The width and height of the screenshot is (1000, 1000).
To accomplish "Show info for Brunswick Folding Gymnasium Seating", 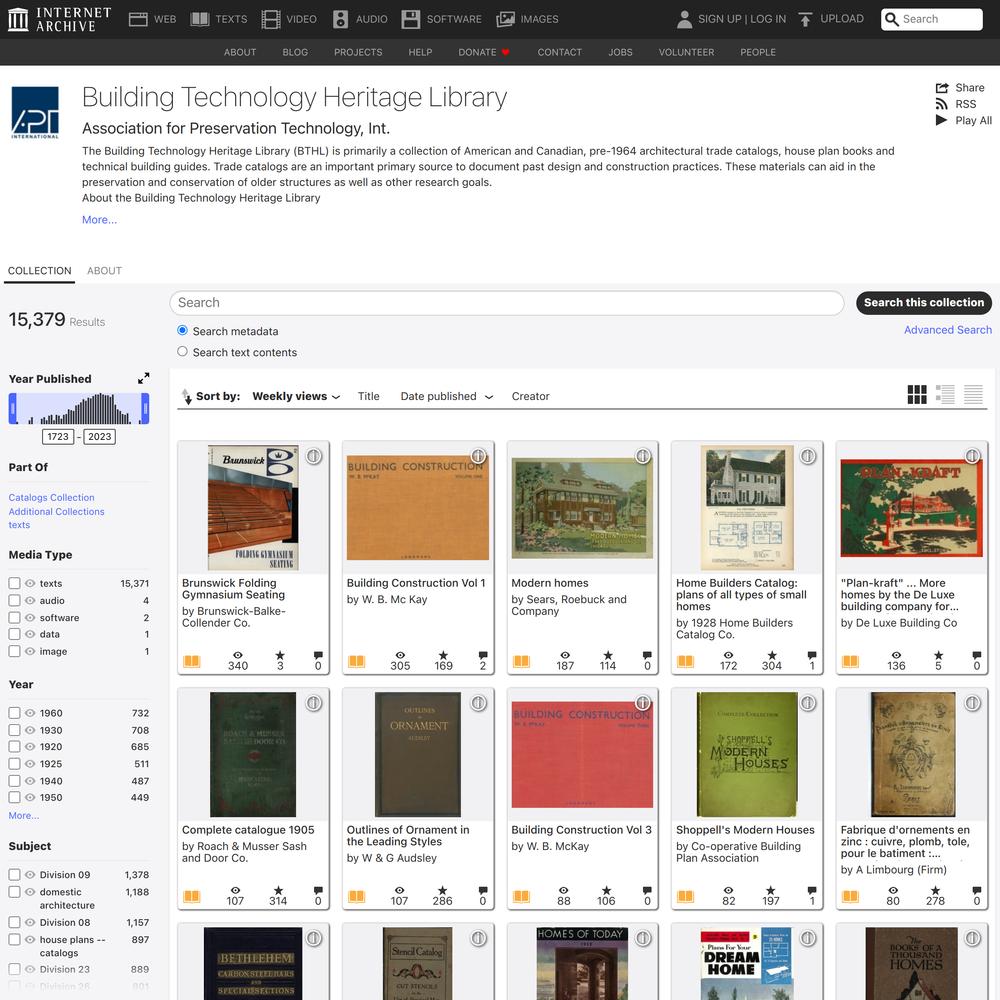I will pos(314,456).
